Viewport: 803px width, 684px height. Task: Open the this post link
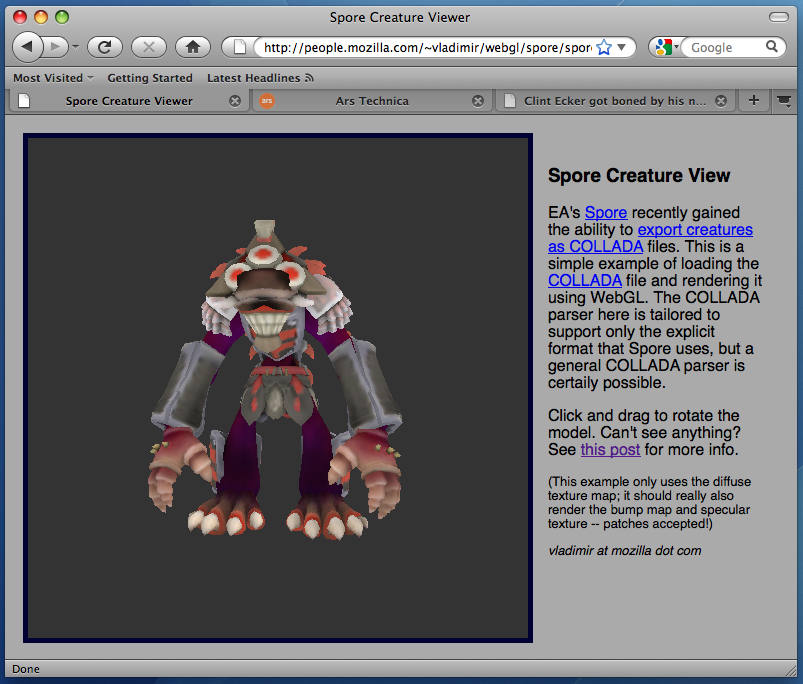point(610,450)
